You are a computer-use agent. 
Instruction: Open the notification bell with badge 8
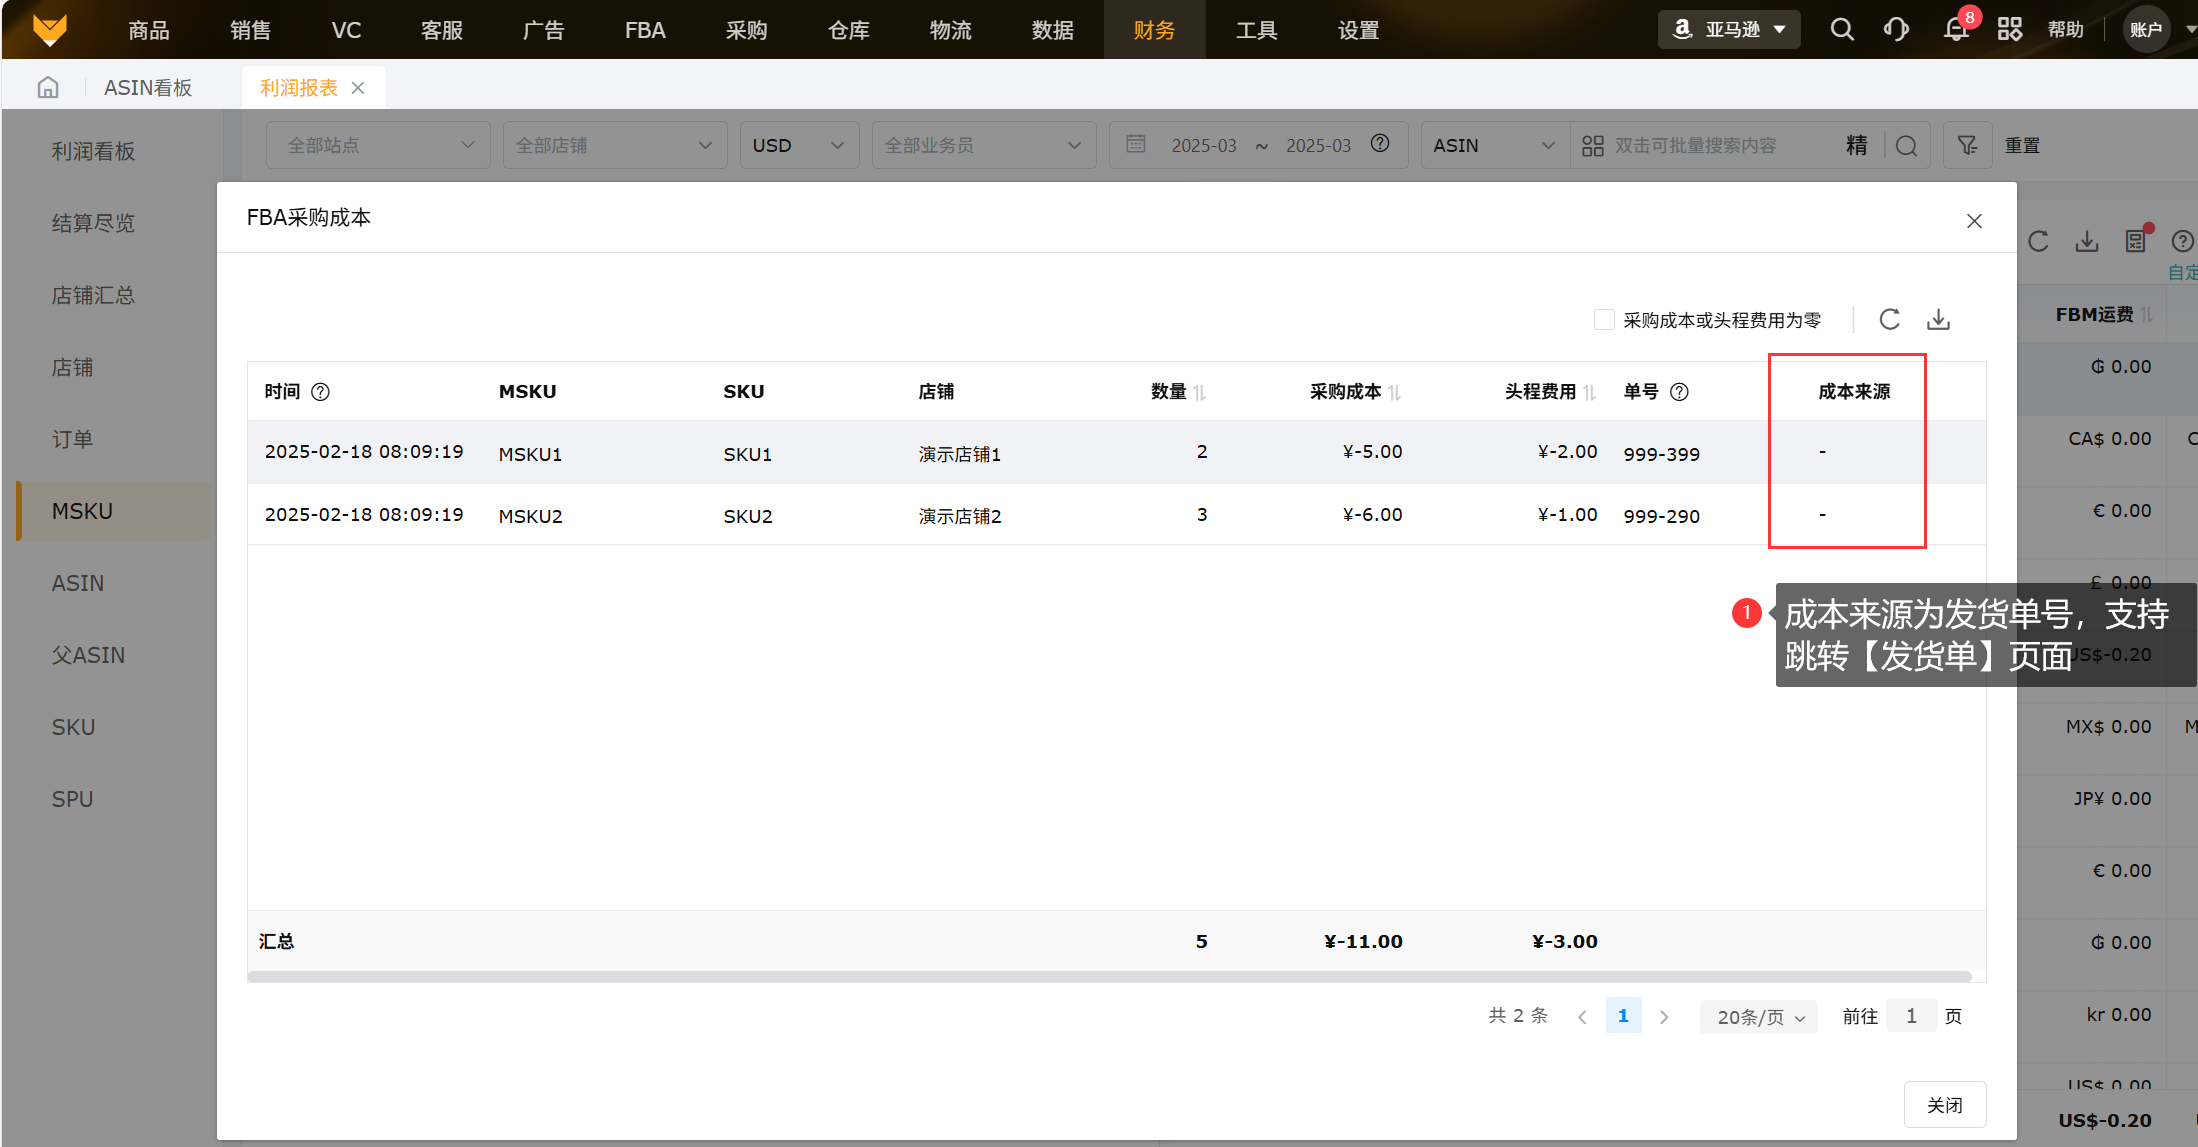click(1956, 30)
